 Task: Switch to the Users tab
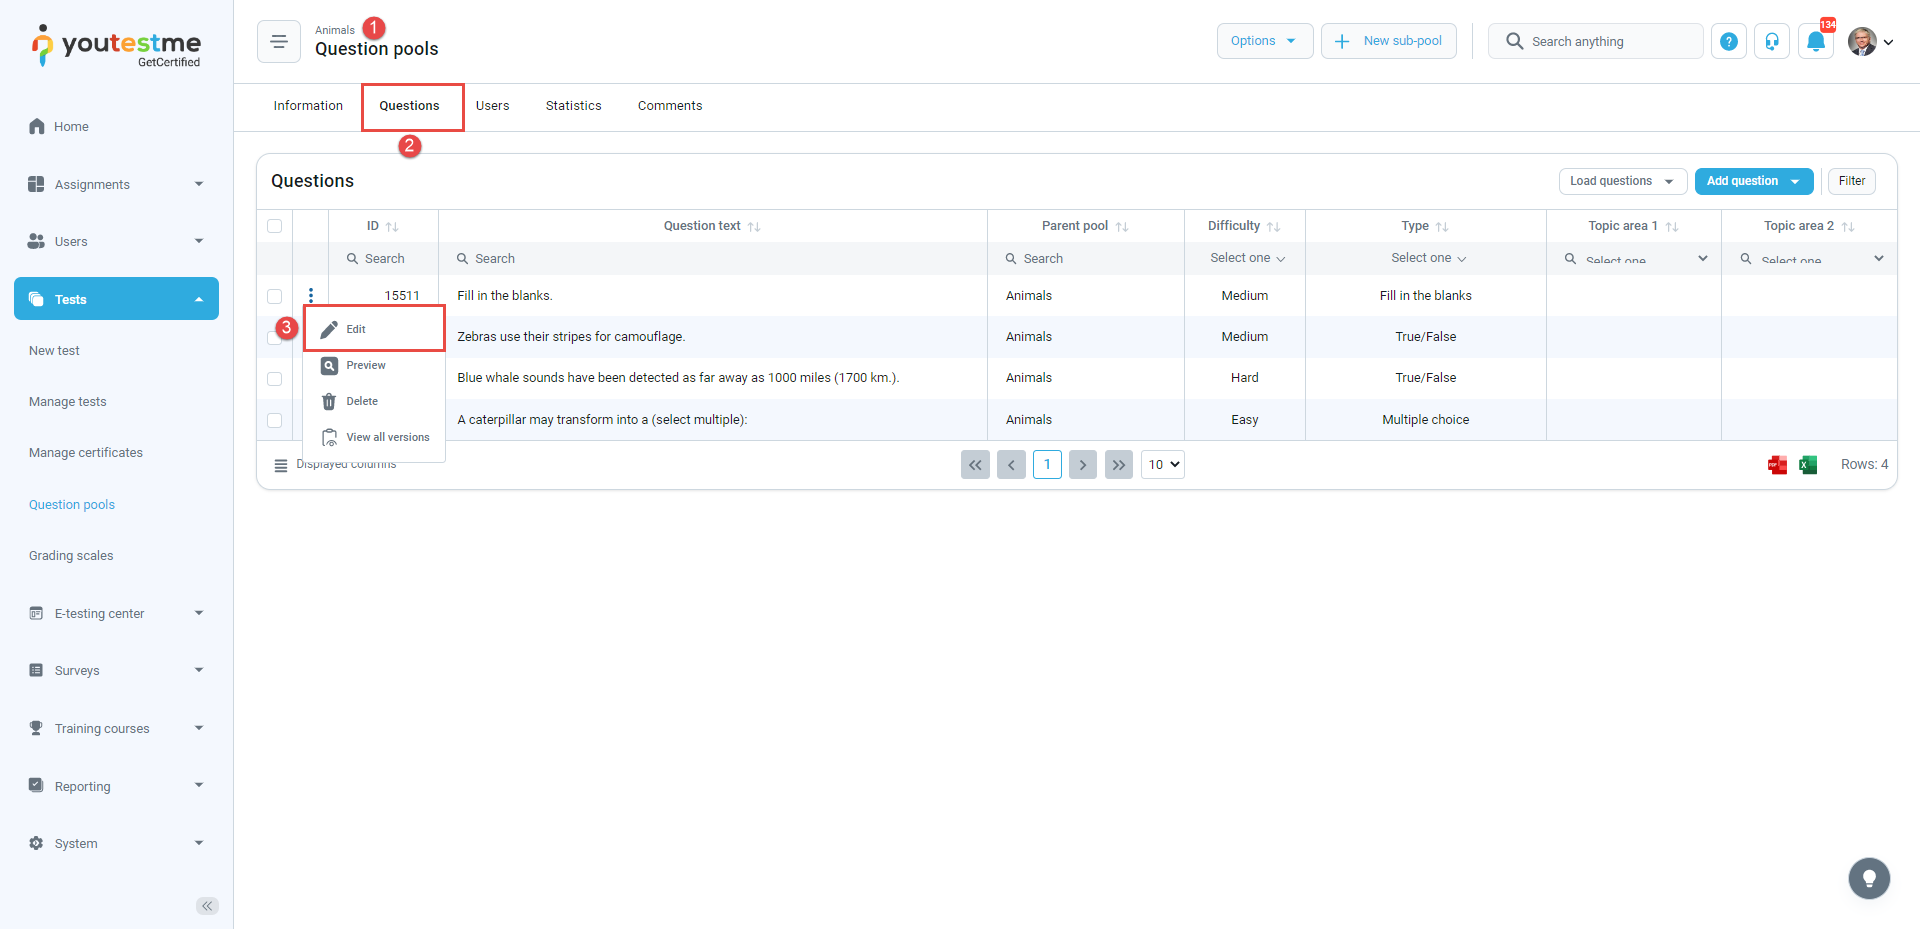pos(492,106)
